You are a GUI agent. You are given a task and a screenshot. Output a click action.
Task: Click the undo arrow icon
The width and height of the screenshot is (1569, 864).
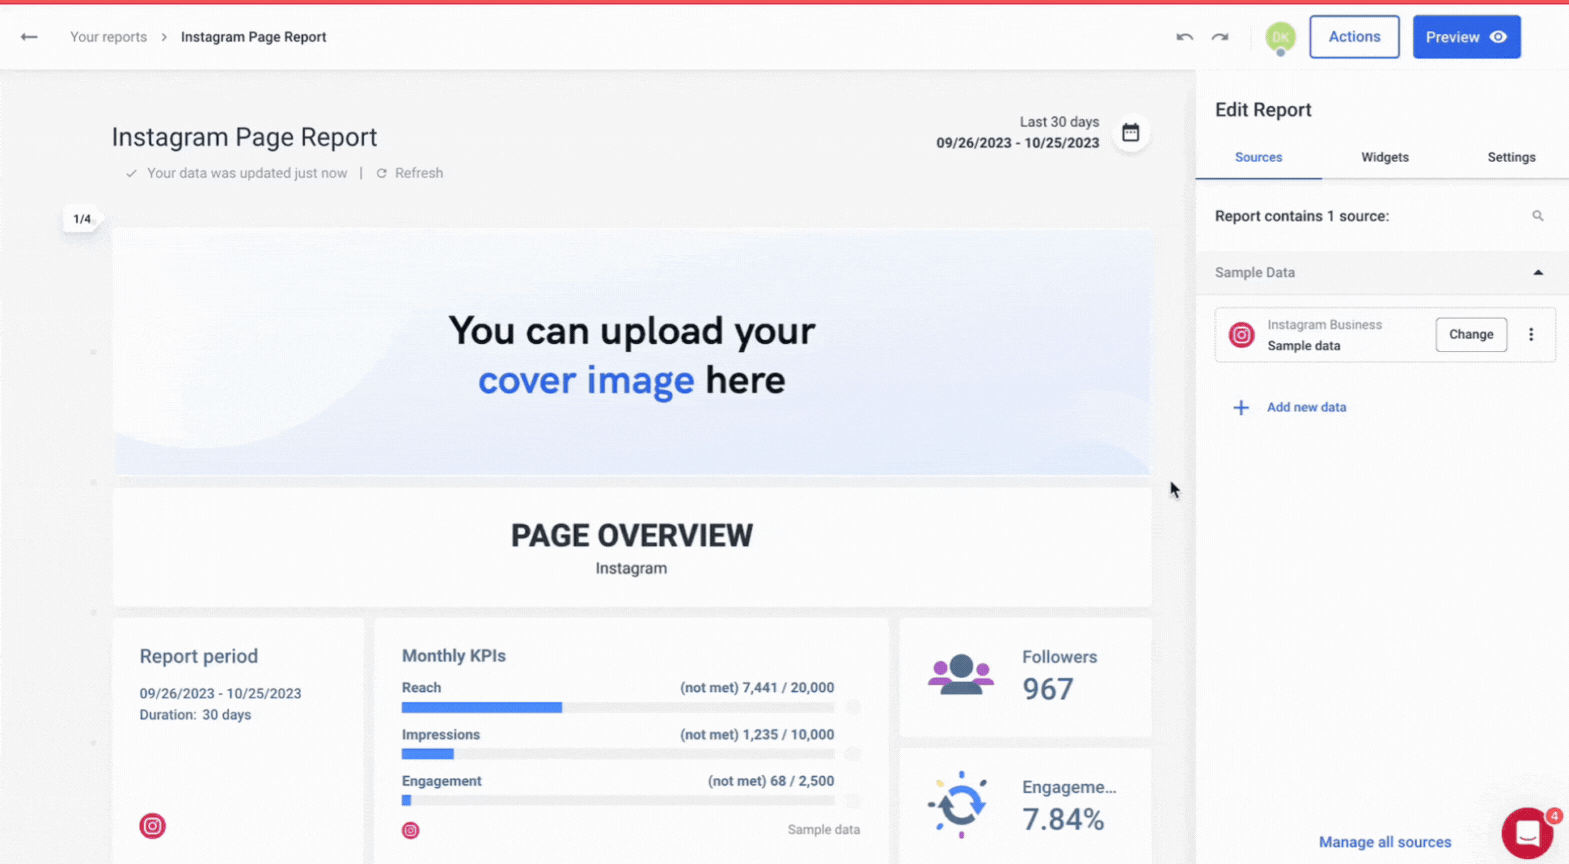[x=1184, y=37]
